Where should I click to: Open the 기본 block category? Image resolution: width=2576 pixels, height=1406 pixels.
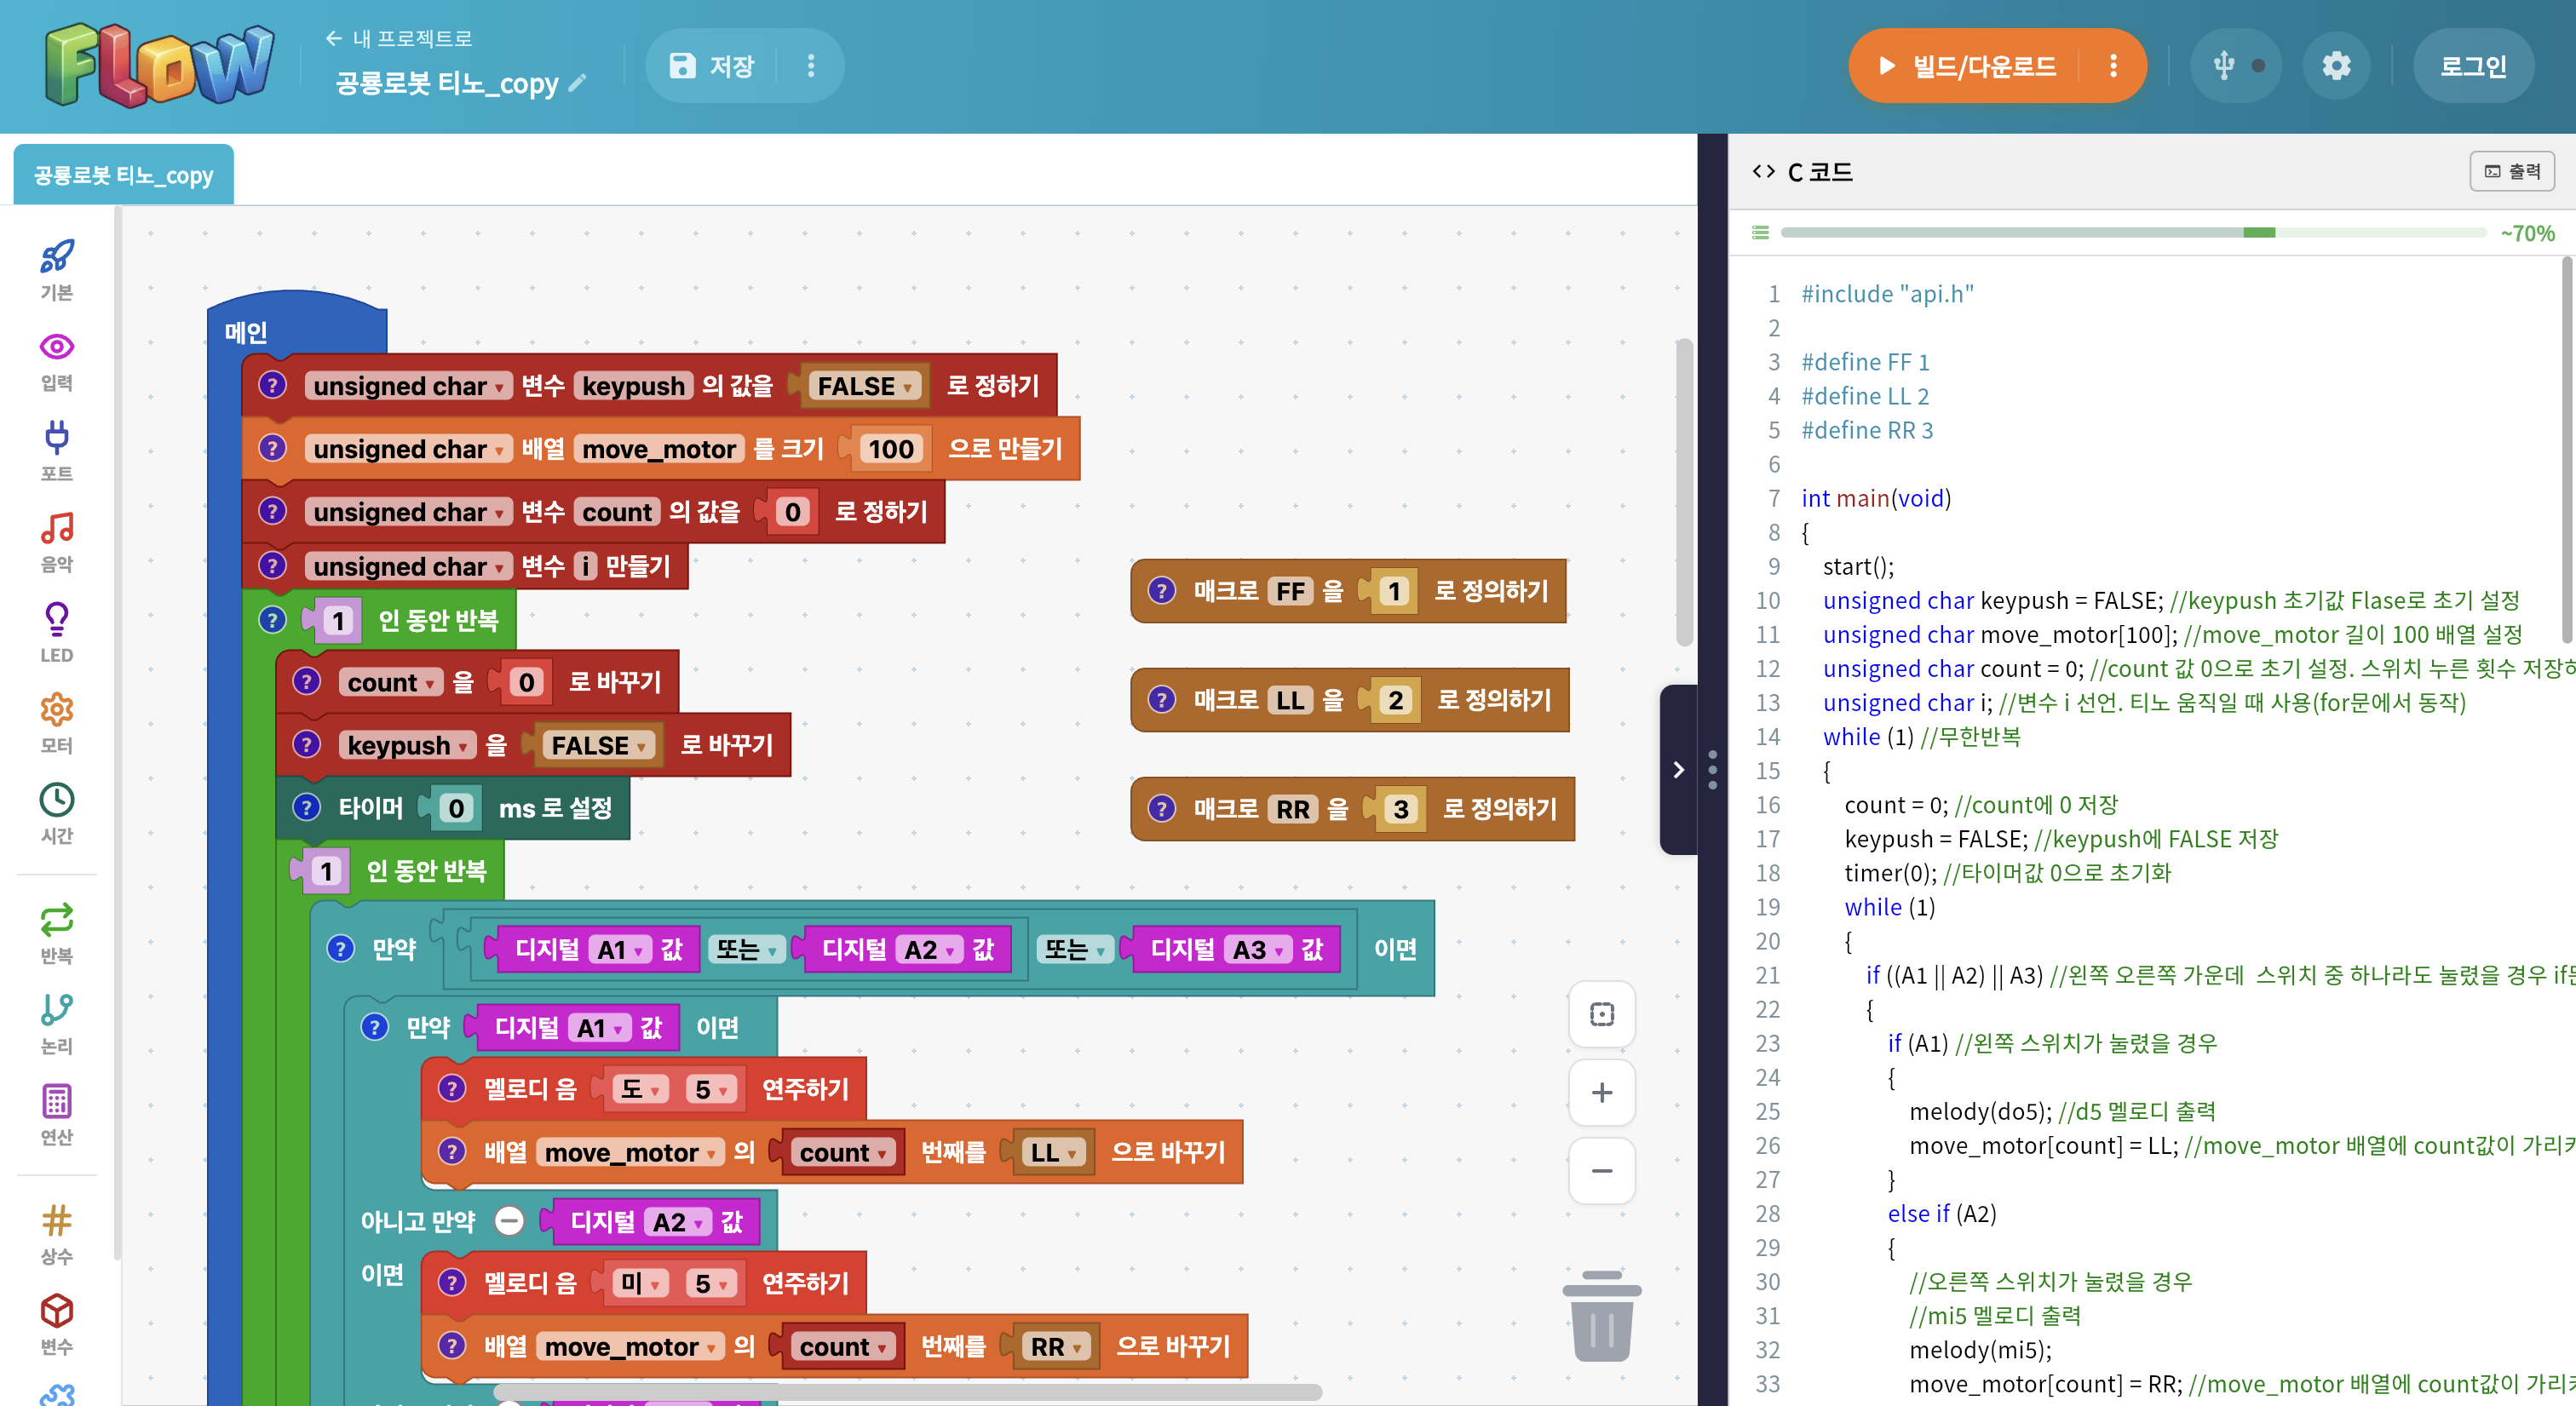57,270
